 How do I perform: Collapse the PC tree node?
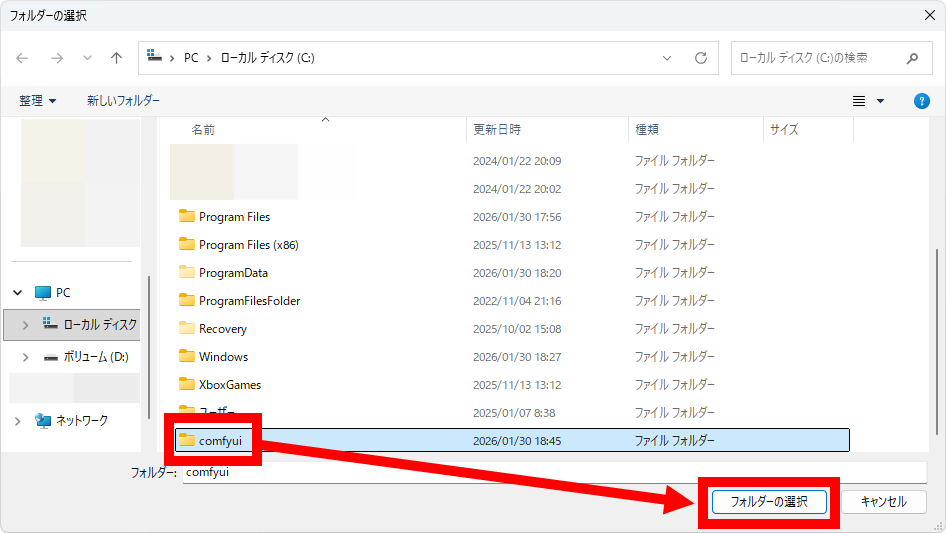[18, 293]
